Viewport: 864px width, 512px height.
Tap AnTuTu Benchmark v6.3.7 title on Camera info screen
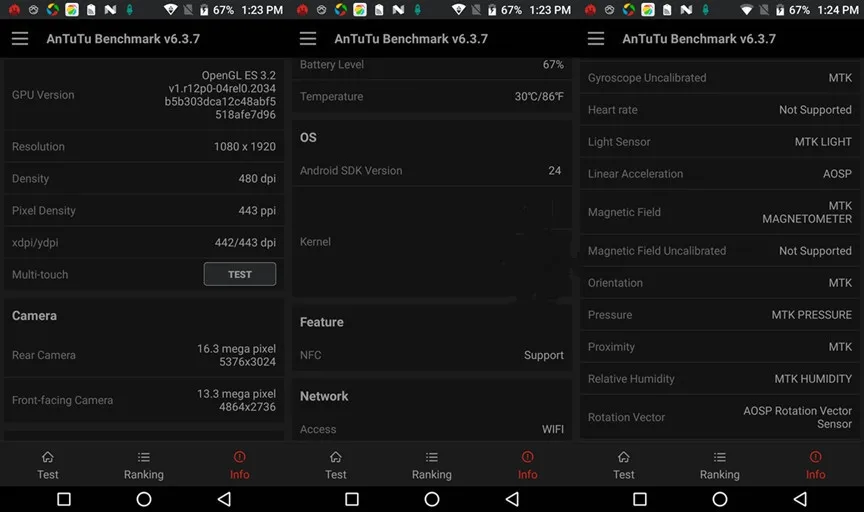pyautogui.click(x=123, y=39)
